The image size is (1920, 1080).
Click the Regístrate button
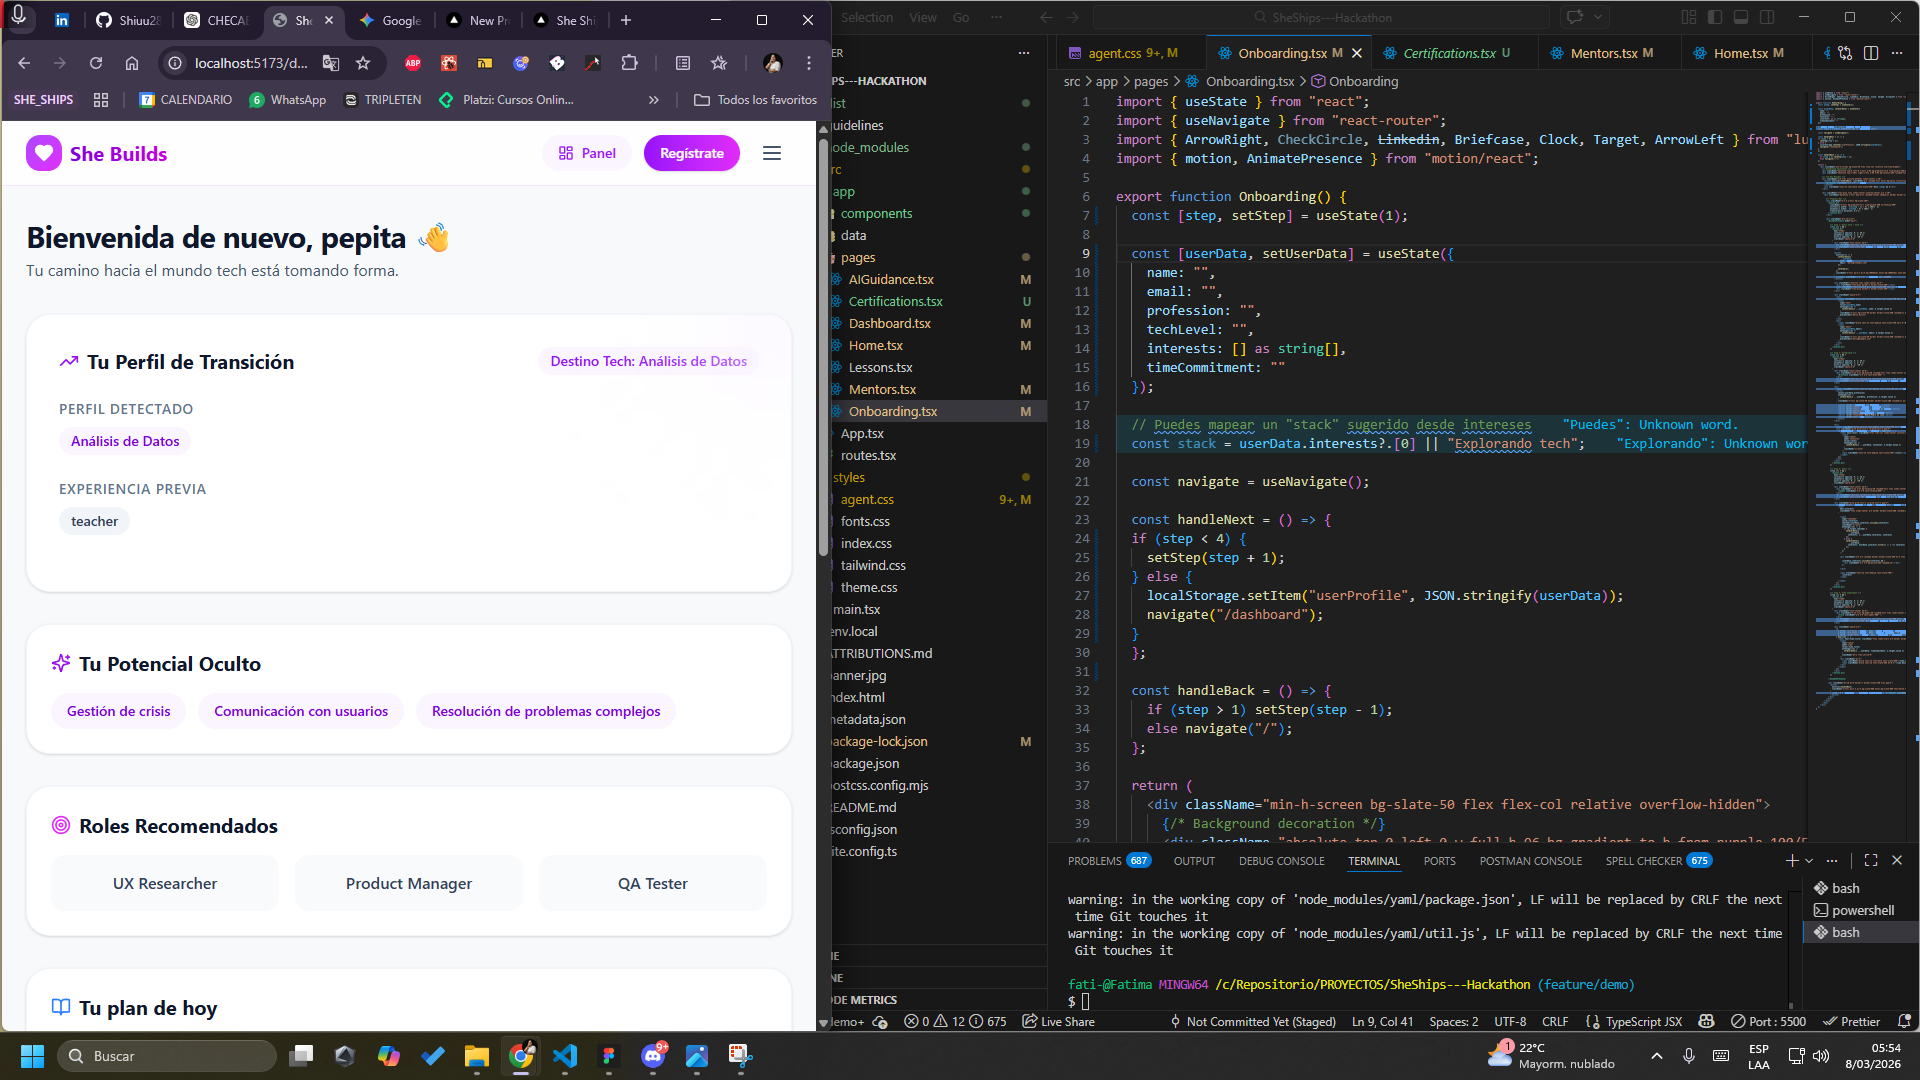click(691, 153)
